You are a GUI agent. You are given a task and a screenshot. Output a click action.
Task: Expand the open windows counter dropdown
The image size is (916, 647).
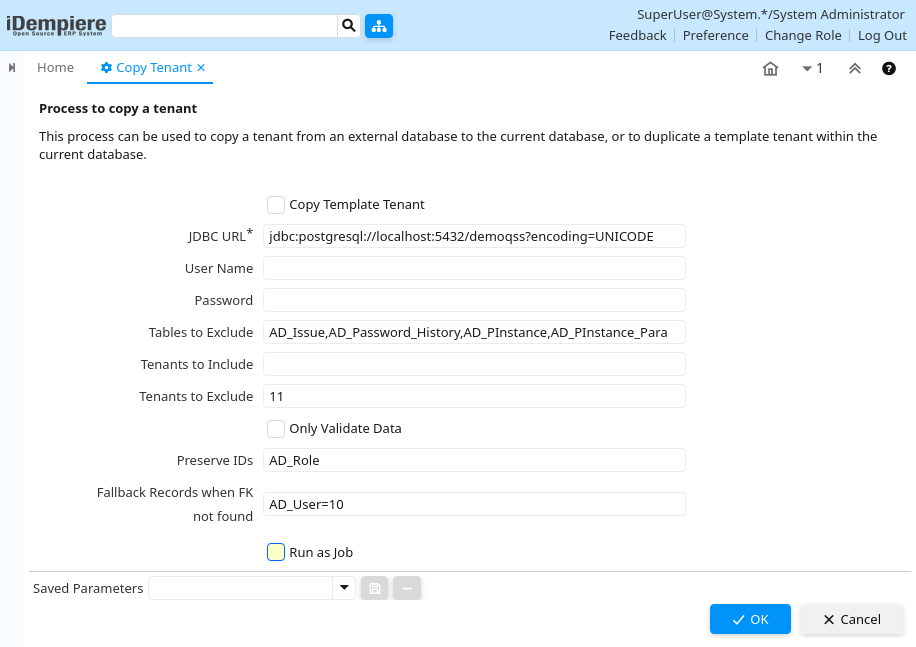[812, 69]
